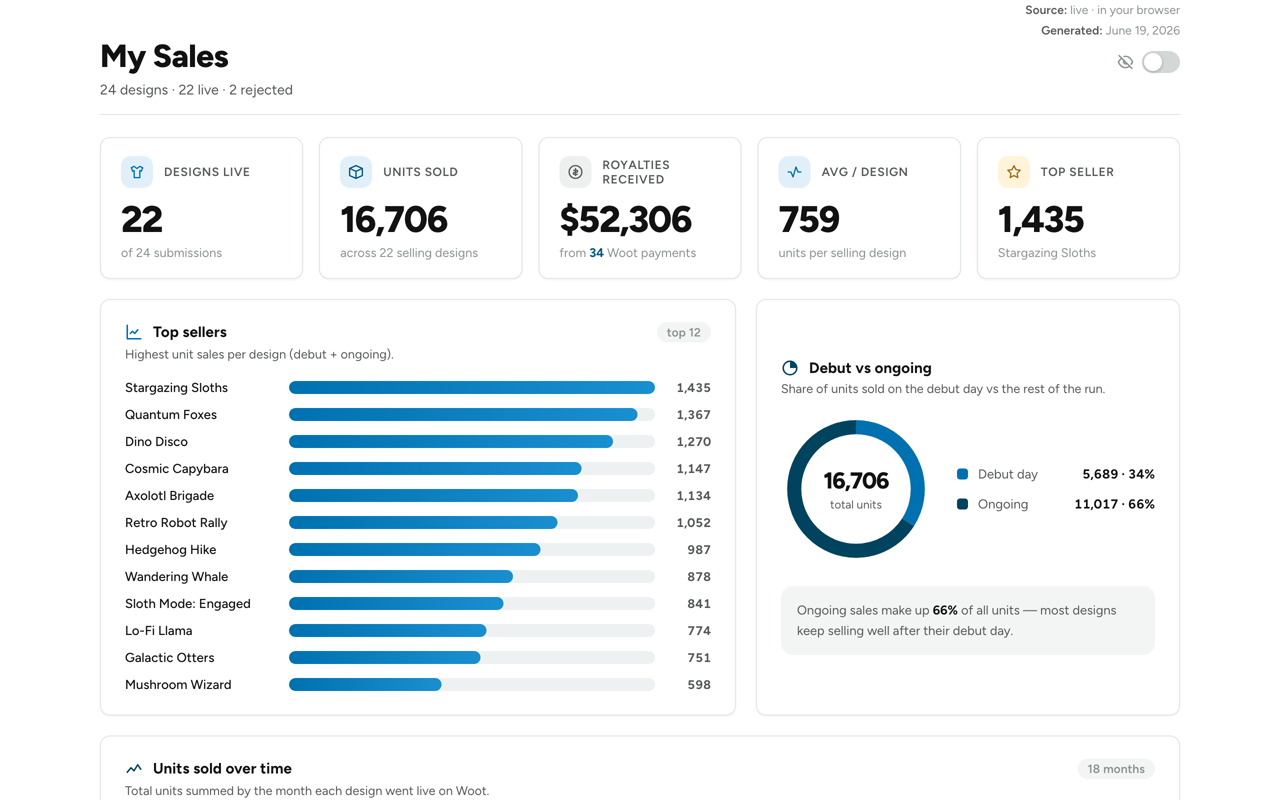Viewport: 1280px width, 800px height.
Task: Click the 759 average per design figure
Action: pyautogui.click(x=809, y=219)
